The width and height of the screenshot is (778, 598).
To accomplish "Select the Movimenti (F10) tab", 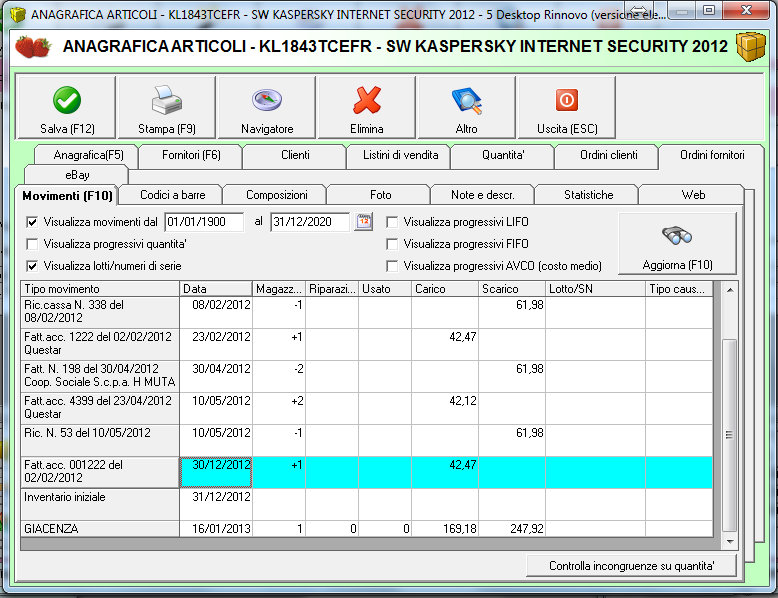I will pos(67,196).
